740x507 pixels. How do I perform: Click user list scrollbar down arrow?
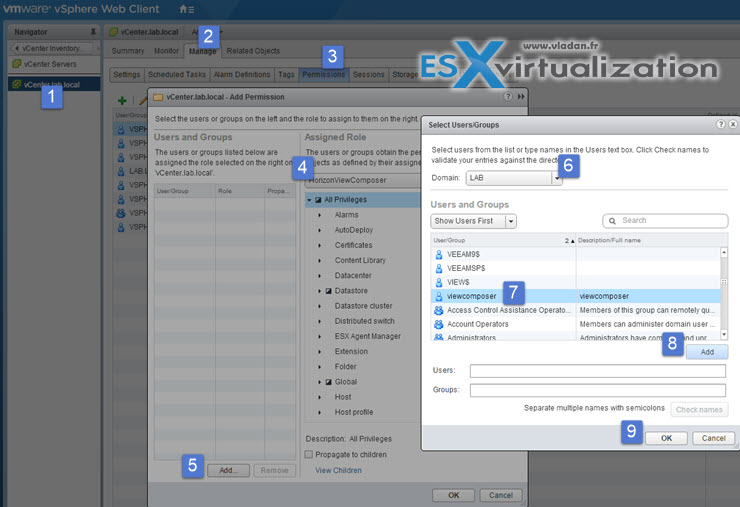723,335
